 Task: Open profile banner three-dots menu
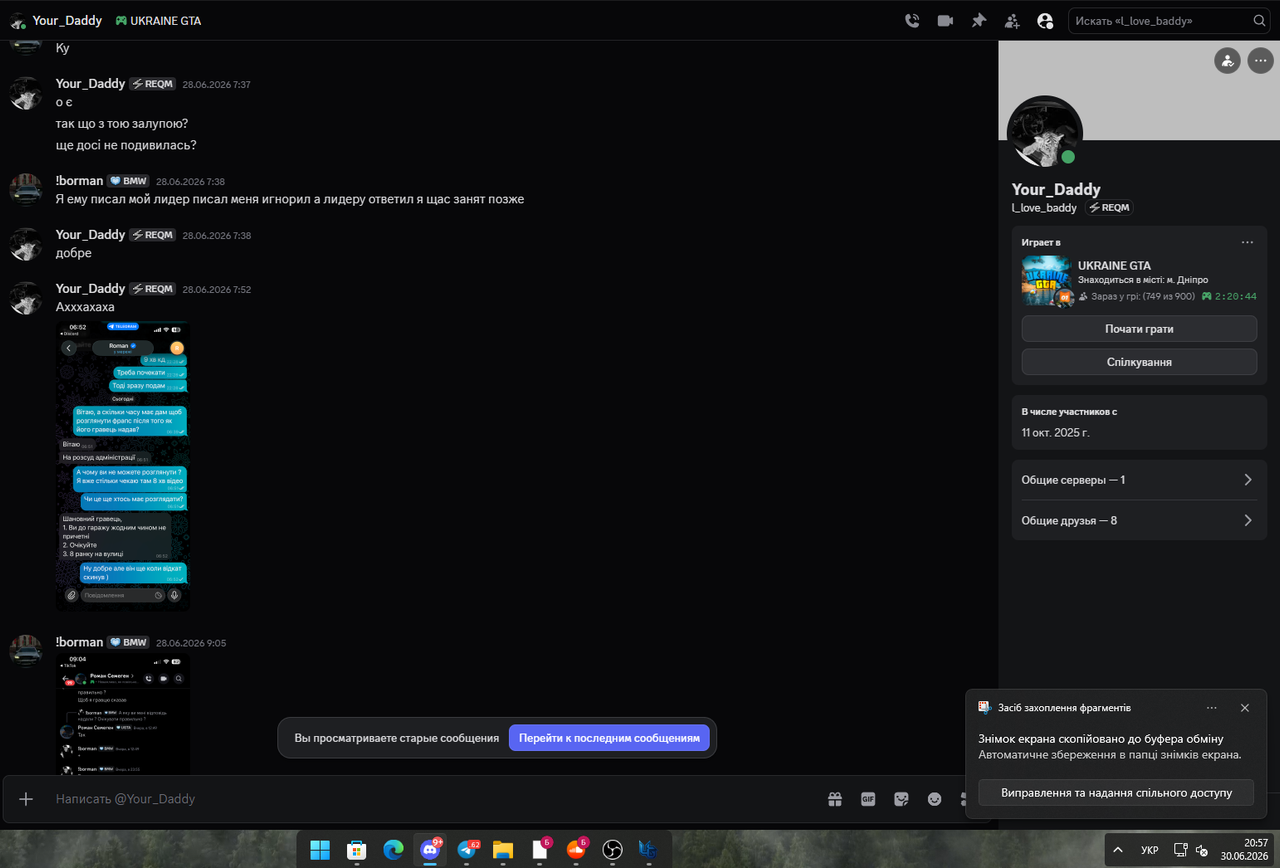1260,61
